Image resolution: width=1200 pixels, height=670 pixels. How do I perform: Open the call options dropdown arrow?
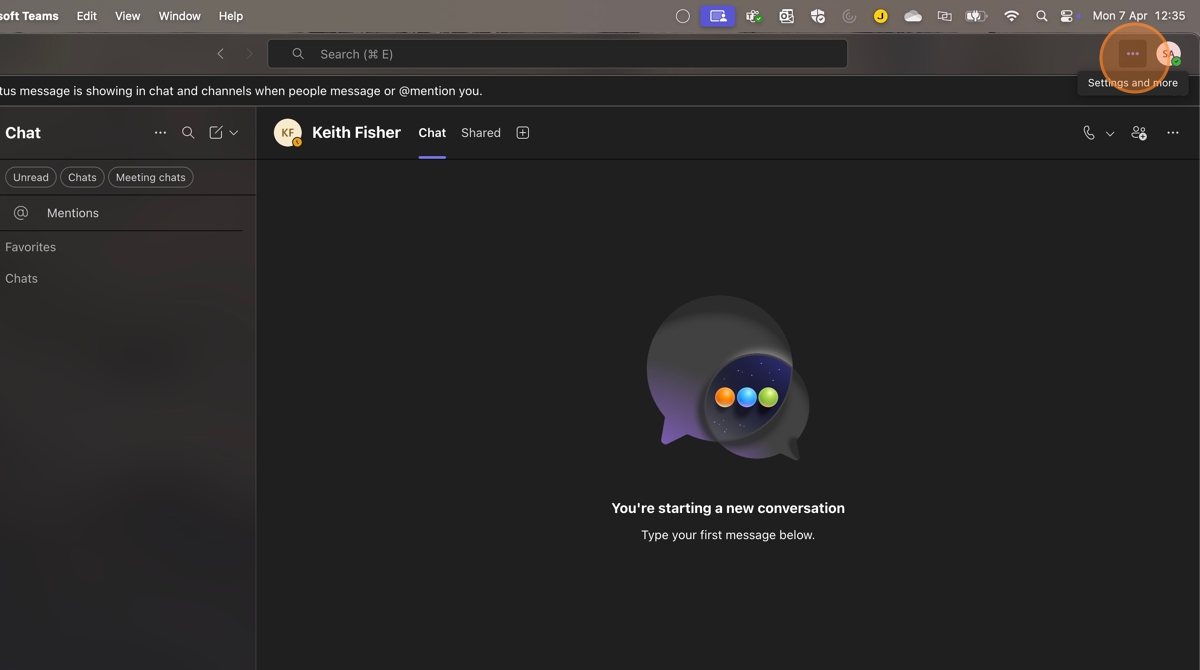[1110, 133]
